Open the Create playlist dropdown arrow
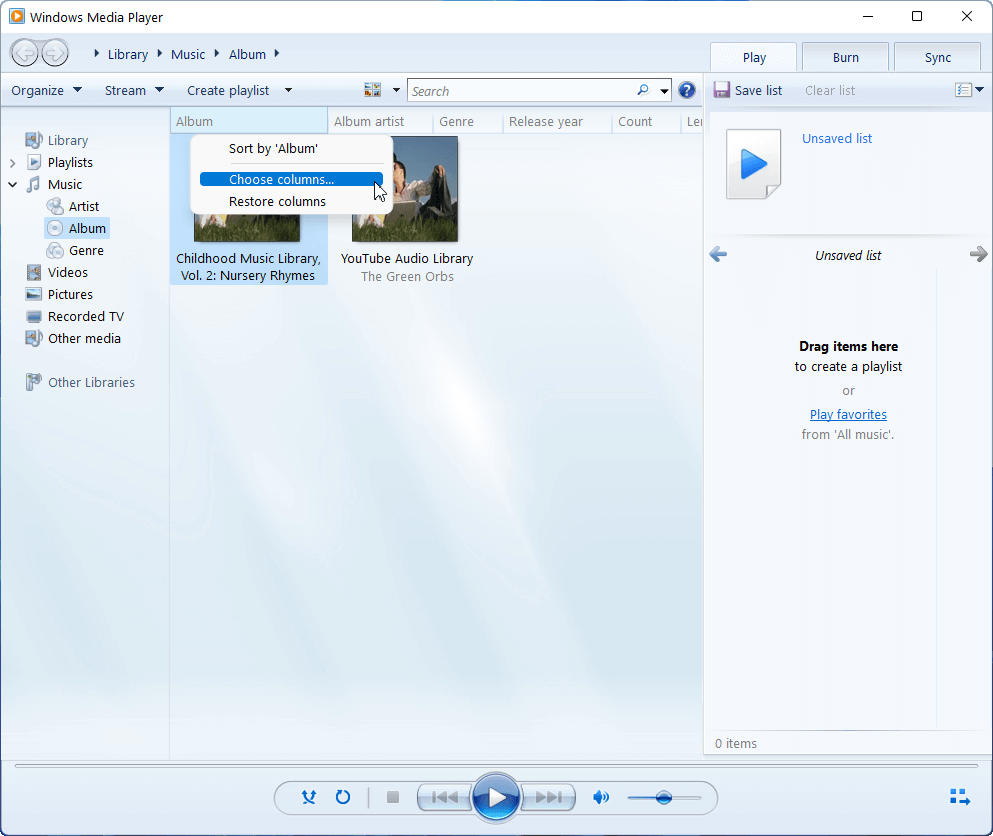Image resolution: width=993 pixels, height=836 pixels. 288,90
